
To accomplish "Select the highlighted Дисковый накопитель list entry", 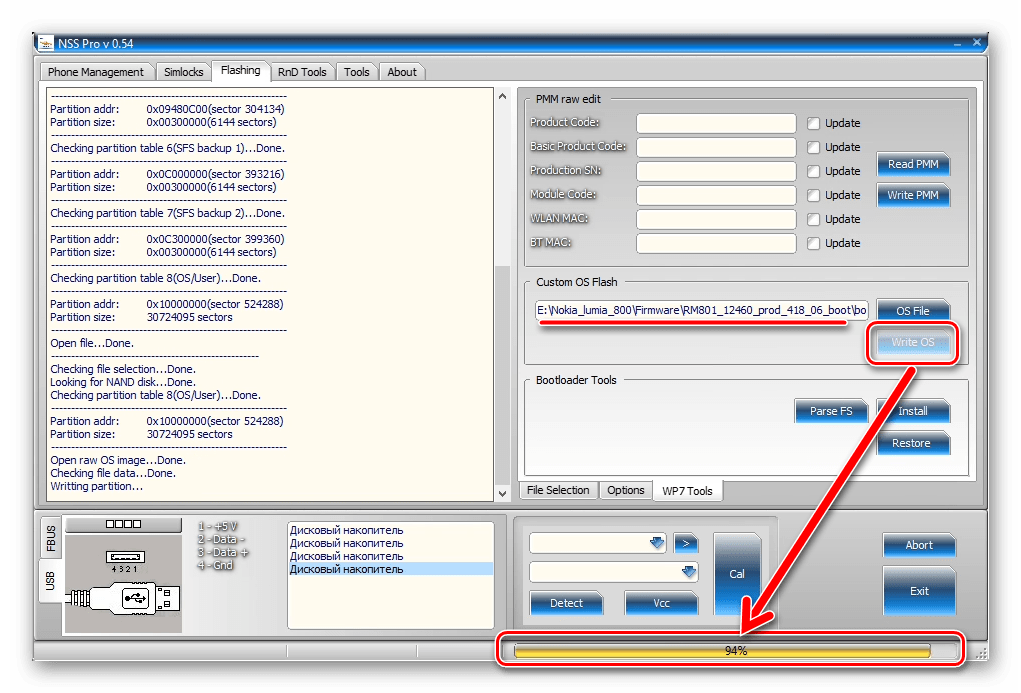I will pos(391,569).
